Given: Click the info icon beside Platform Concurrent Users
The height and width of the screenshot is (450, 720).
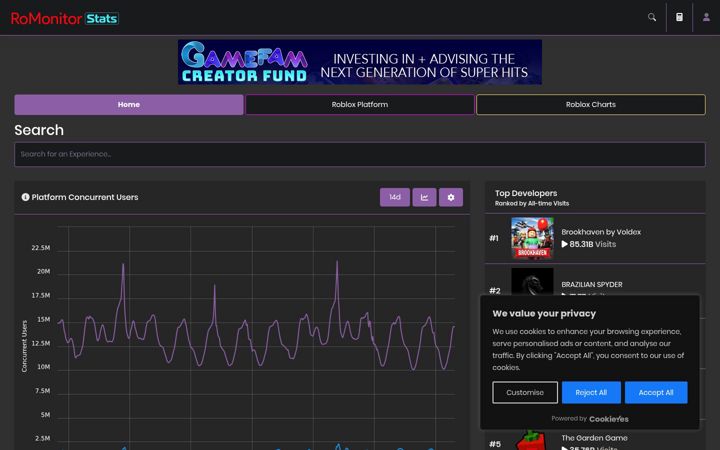Looking at the screenshot, I should [x=25, y=197].
